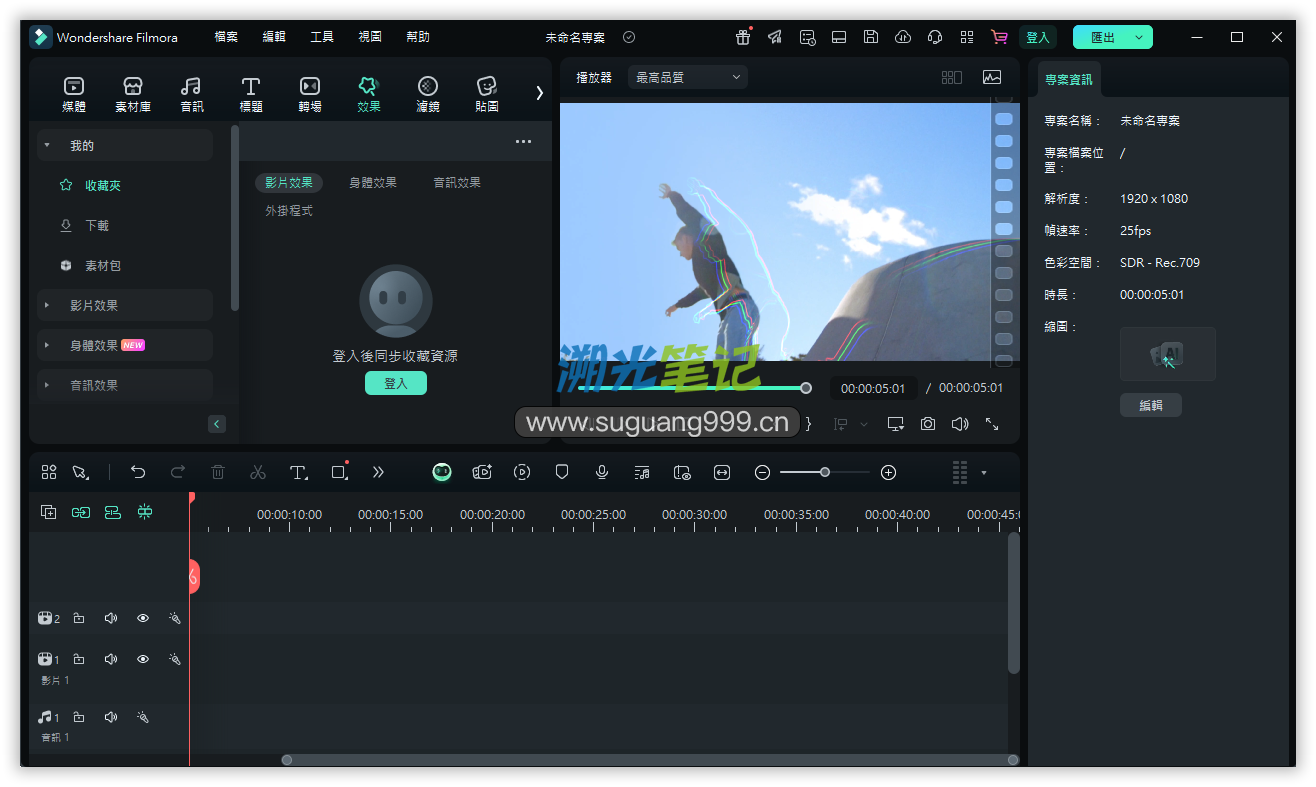The image size is (1316, 787).
Task: Open the shopping cart icon
Action: (999, 37)
